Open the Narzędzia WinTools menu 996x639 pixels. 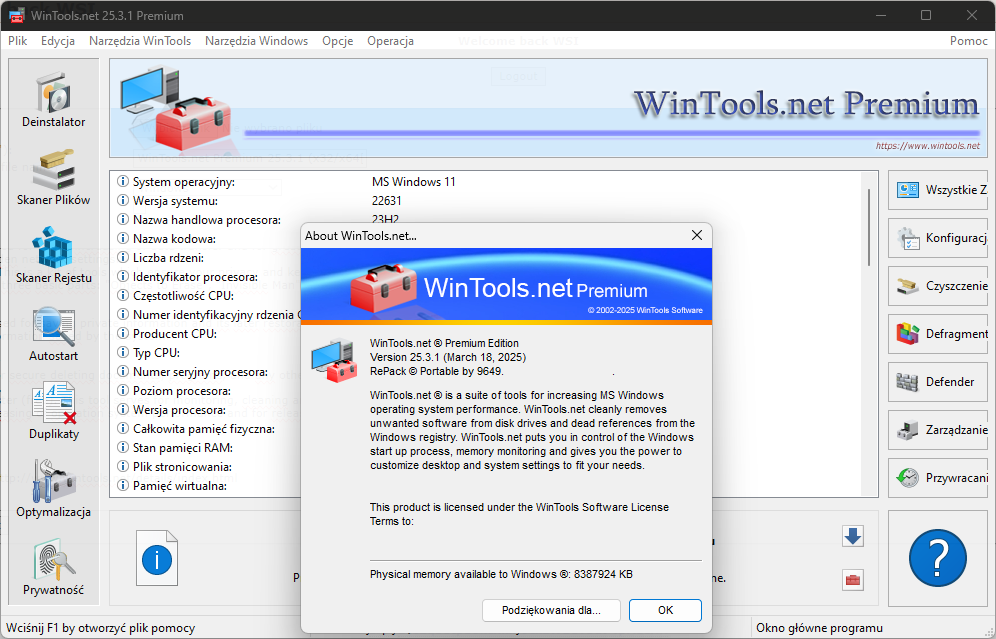point(140,41)
